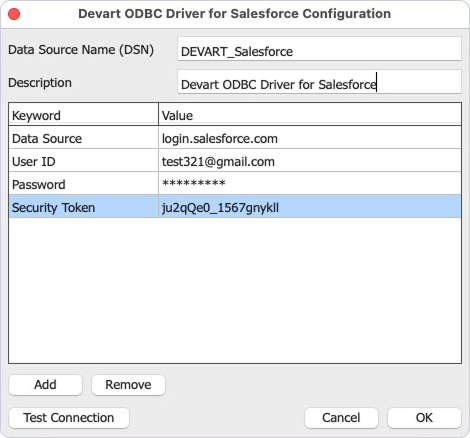Confirm settings with OK button

(424, 418)
